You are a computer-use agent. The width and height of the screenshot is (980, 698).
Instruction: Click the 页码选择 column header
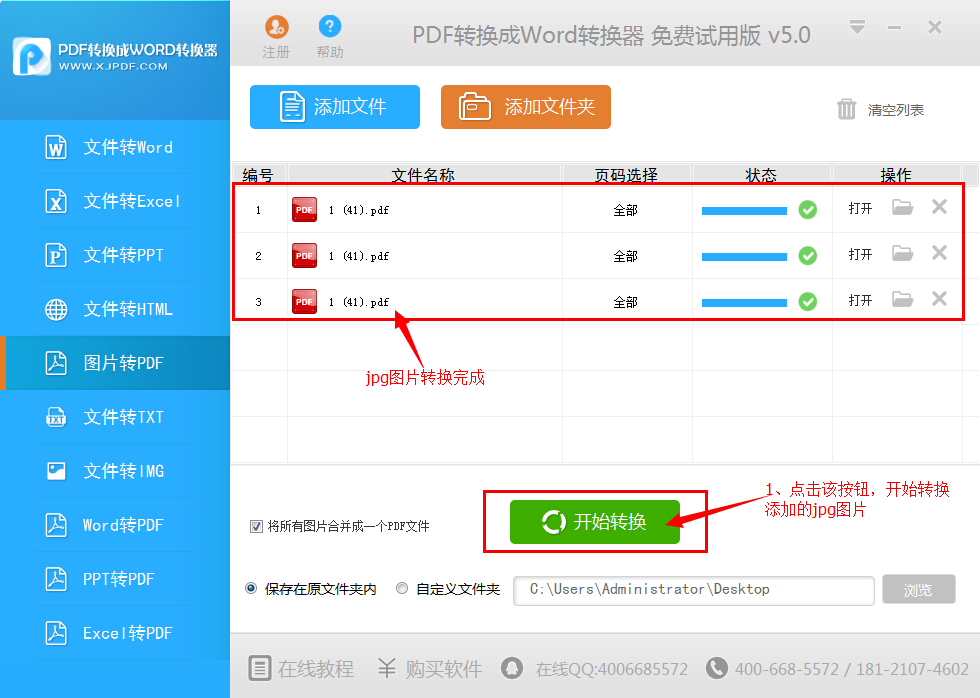626,175
